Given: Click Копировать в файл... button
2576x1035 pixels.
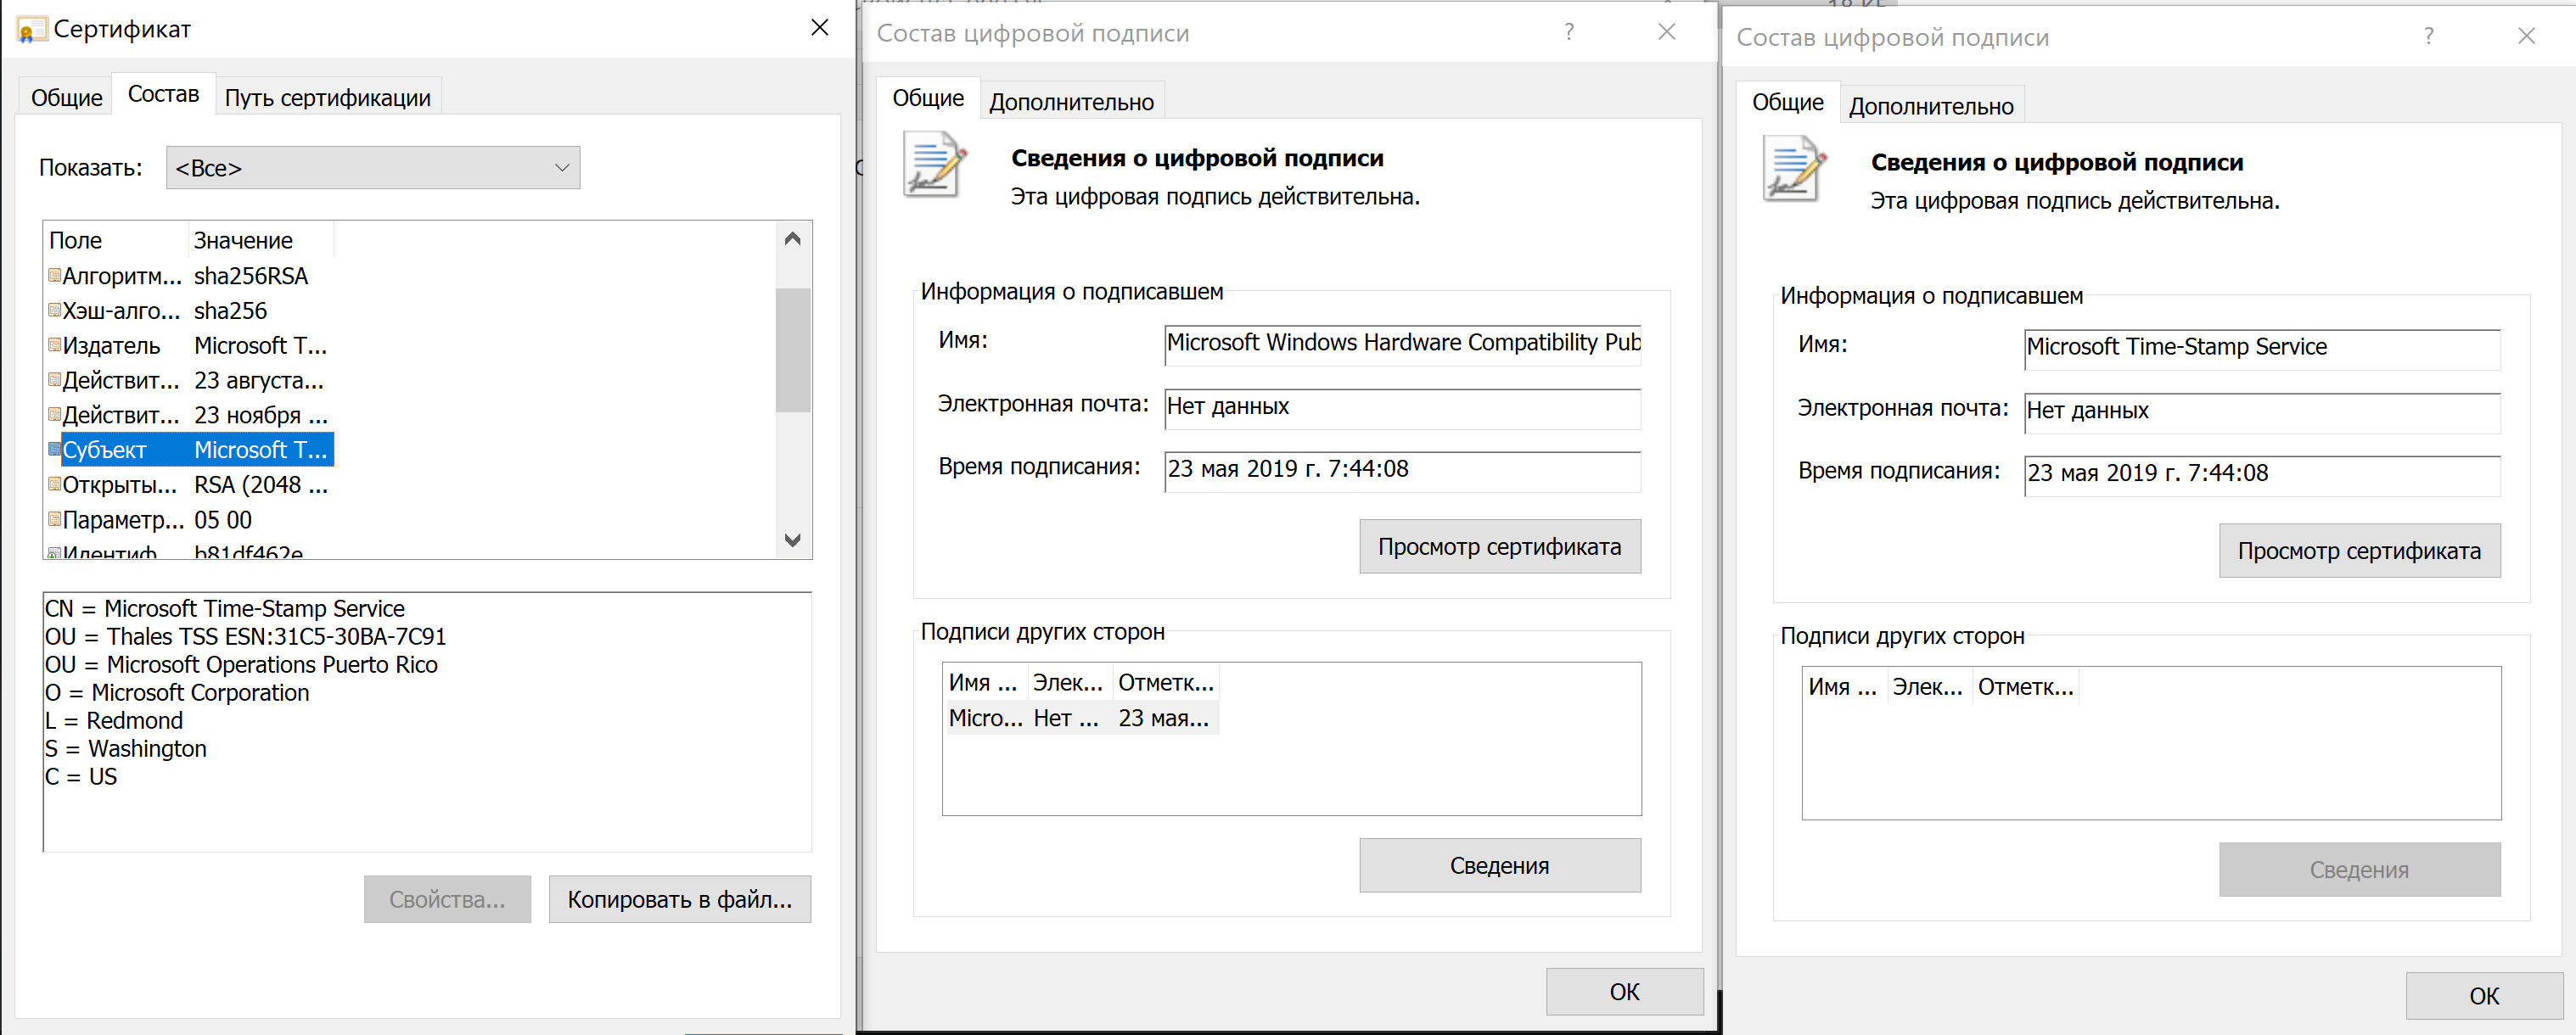Looking at the screenshot, I should (680, 899).
